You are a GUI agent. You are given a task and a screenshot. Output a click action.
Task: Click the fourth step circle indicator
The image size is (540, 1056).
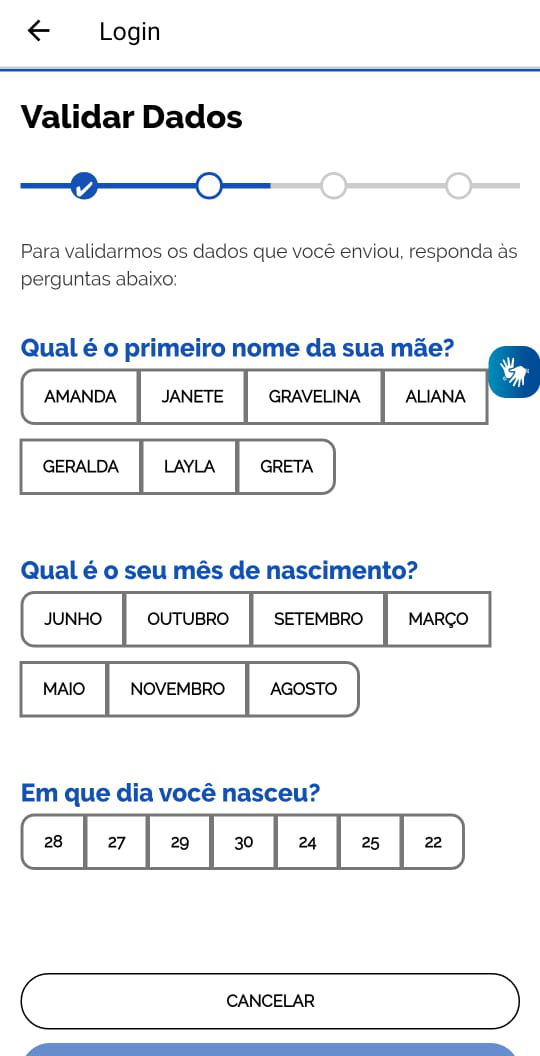coord(459,186)
